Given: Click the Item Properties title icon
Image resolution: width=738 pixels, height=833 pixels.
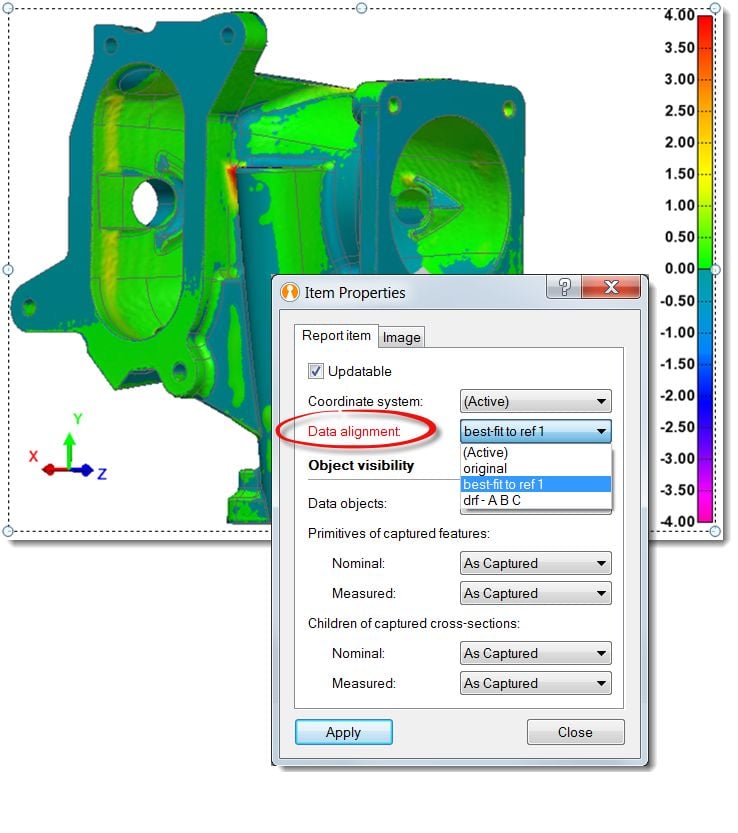Looking at the screenshot, I should (x=290, y=292).
